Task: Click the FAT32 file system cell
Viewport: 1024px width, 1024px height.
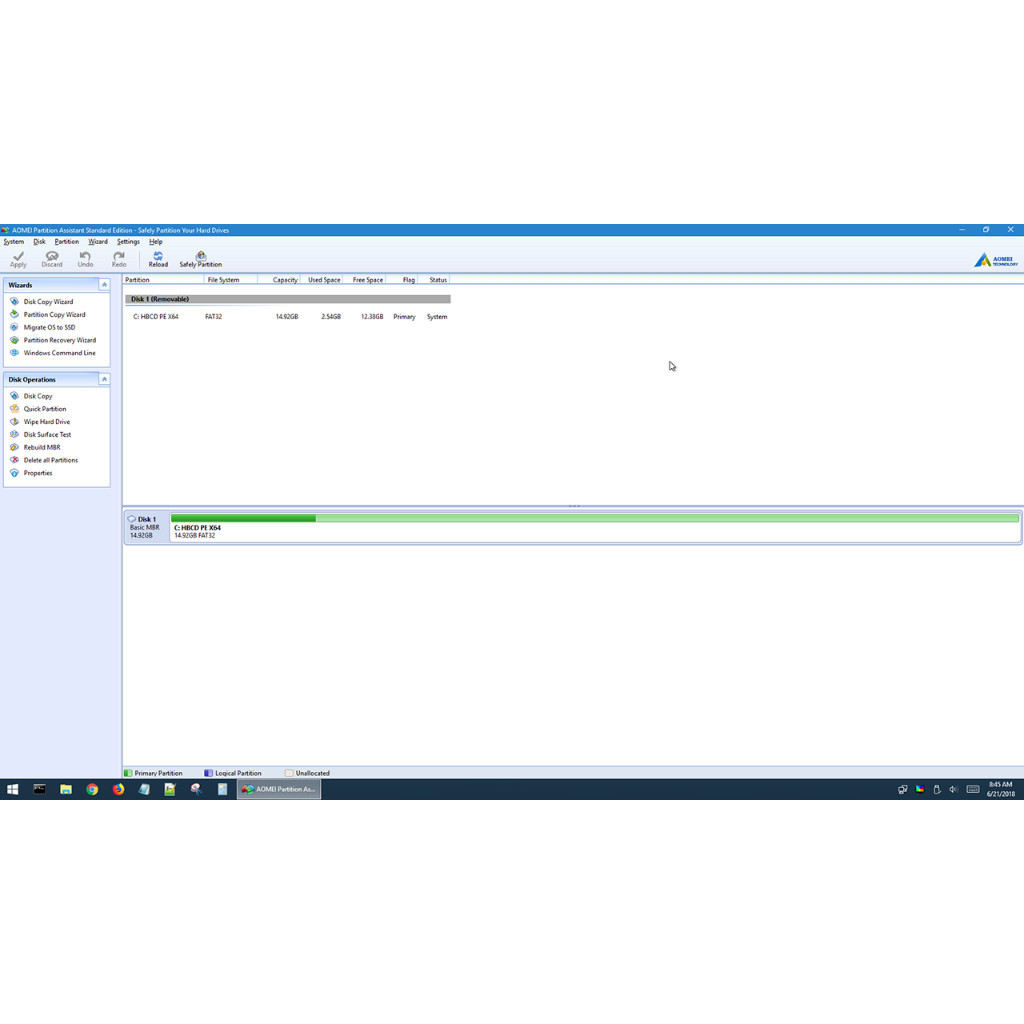Action: coord(214,317)
